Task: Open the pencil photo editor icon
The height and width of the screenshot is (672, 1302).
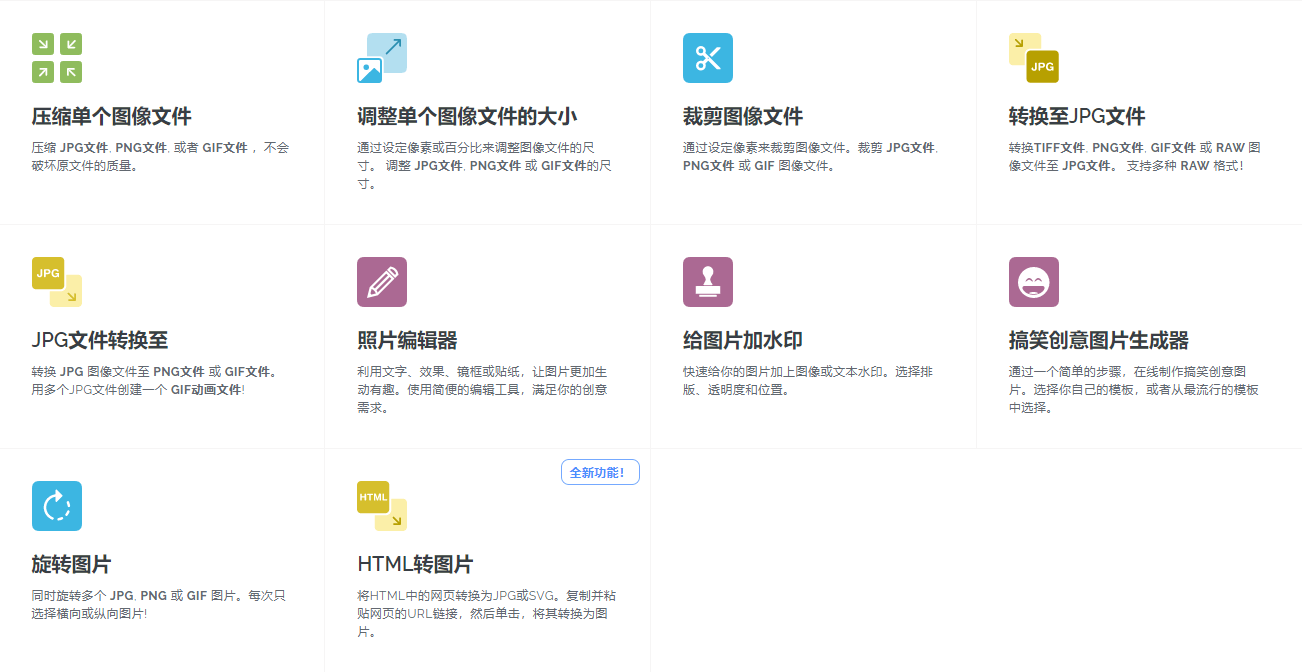Action: point(382,282)
